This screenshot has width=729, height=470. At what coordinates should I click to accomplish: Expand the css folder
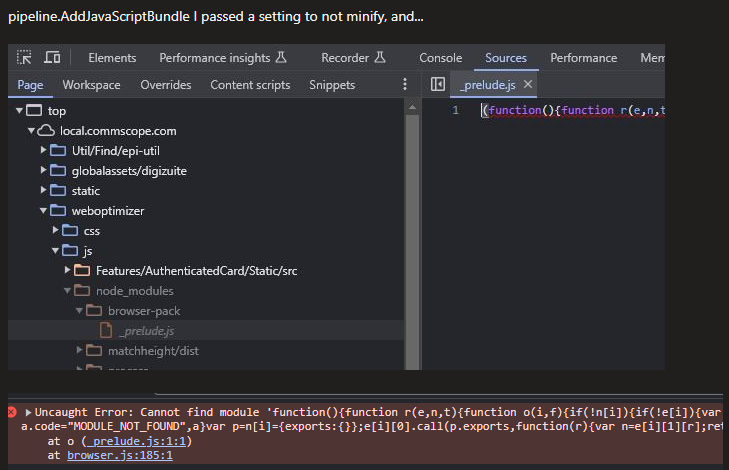pyautogui.click(x=56, y=230)
